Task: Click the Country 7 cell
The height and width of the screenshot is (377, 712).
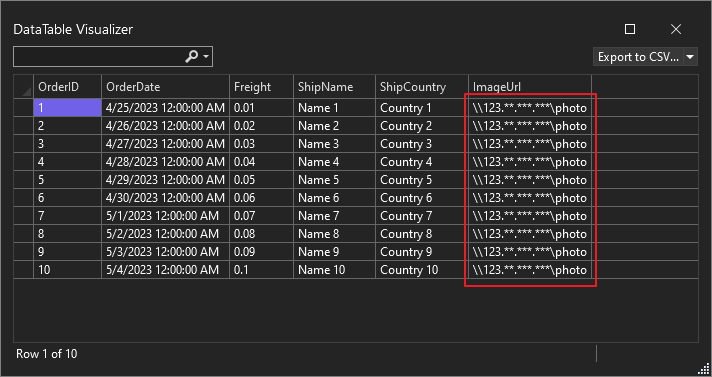Action: tap(422, 216)
